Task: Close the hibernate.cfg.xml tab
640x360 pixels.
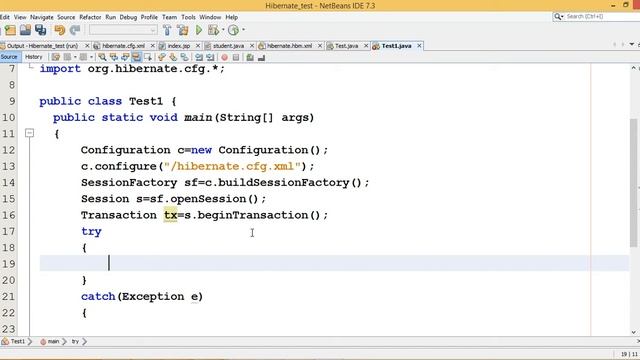Action: coord(153,46)
